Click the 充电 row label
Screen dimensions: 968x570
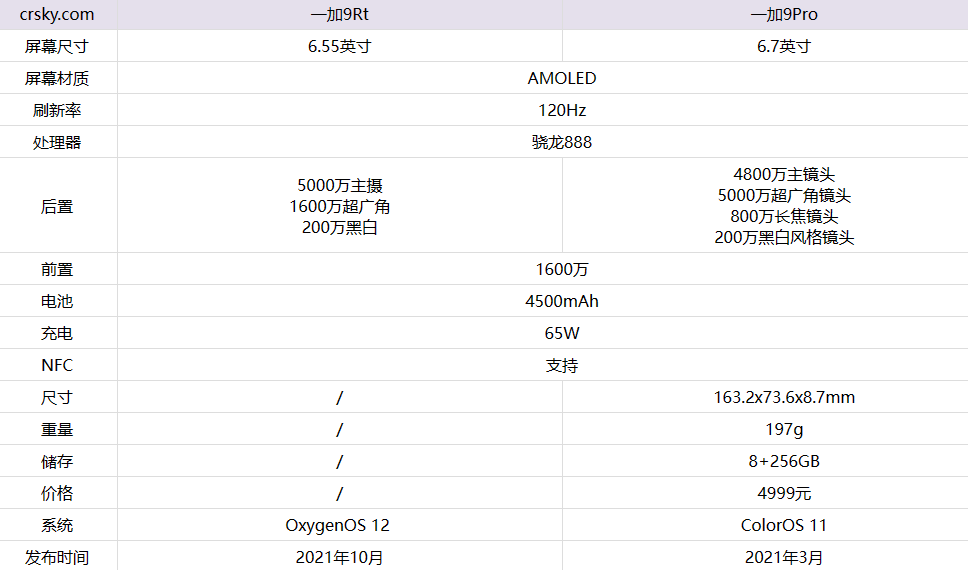[x=57, y=333]
